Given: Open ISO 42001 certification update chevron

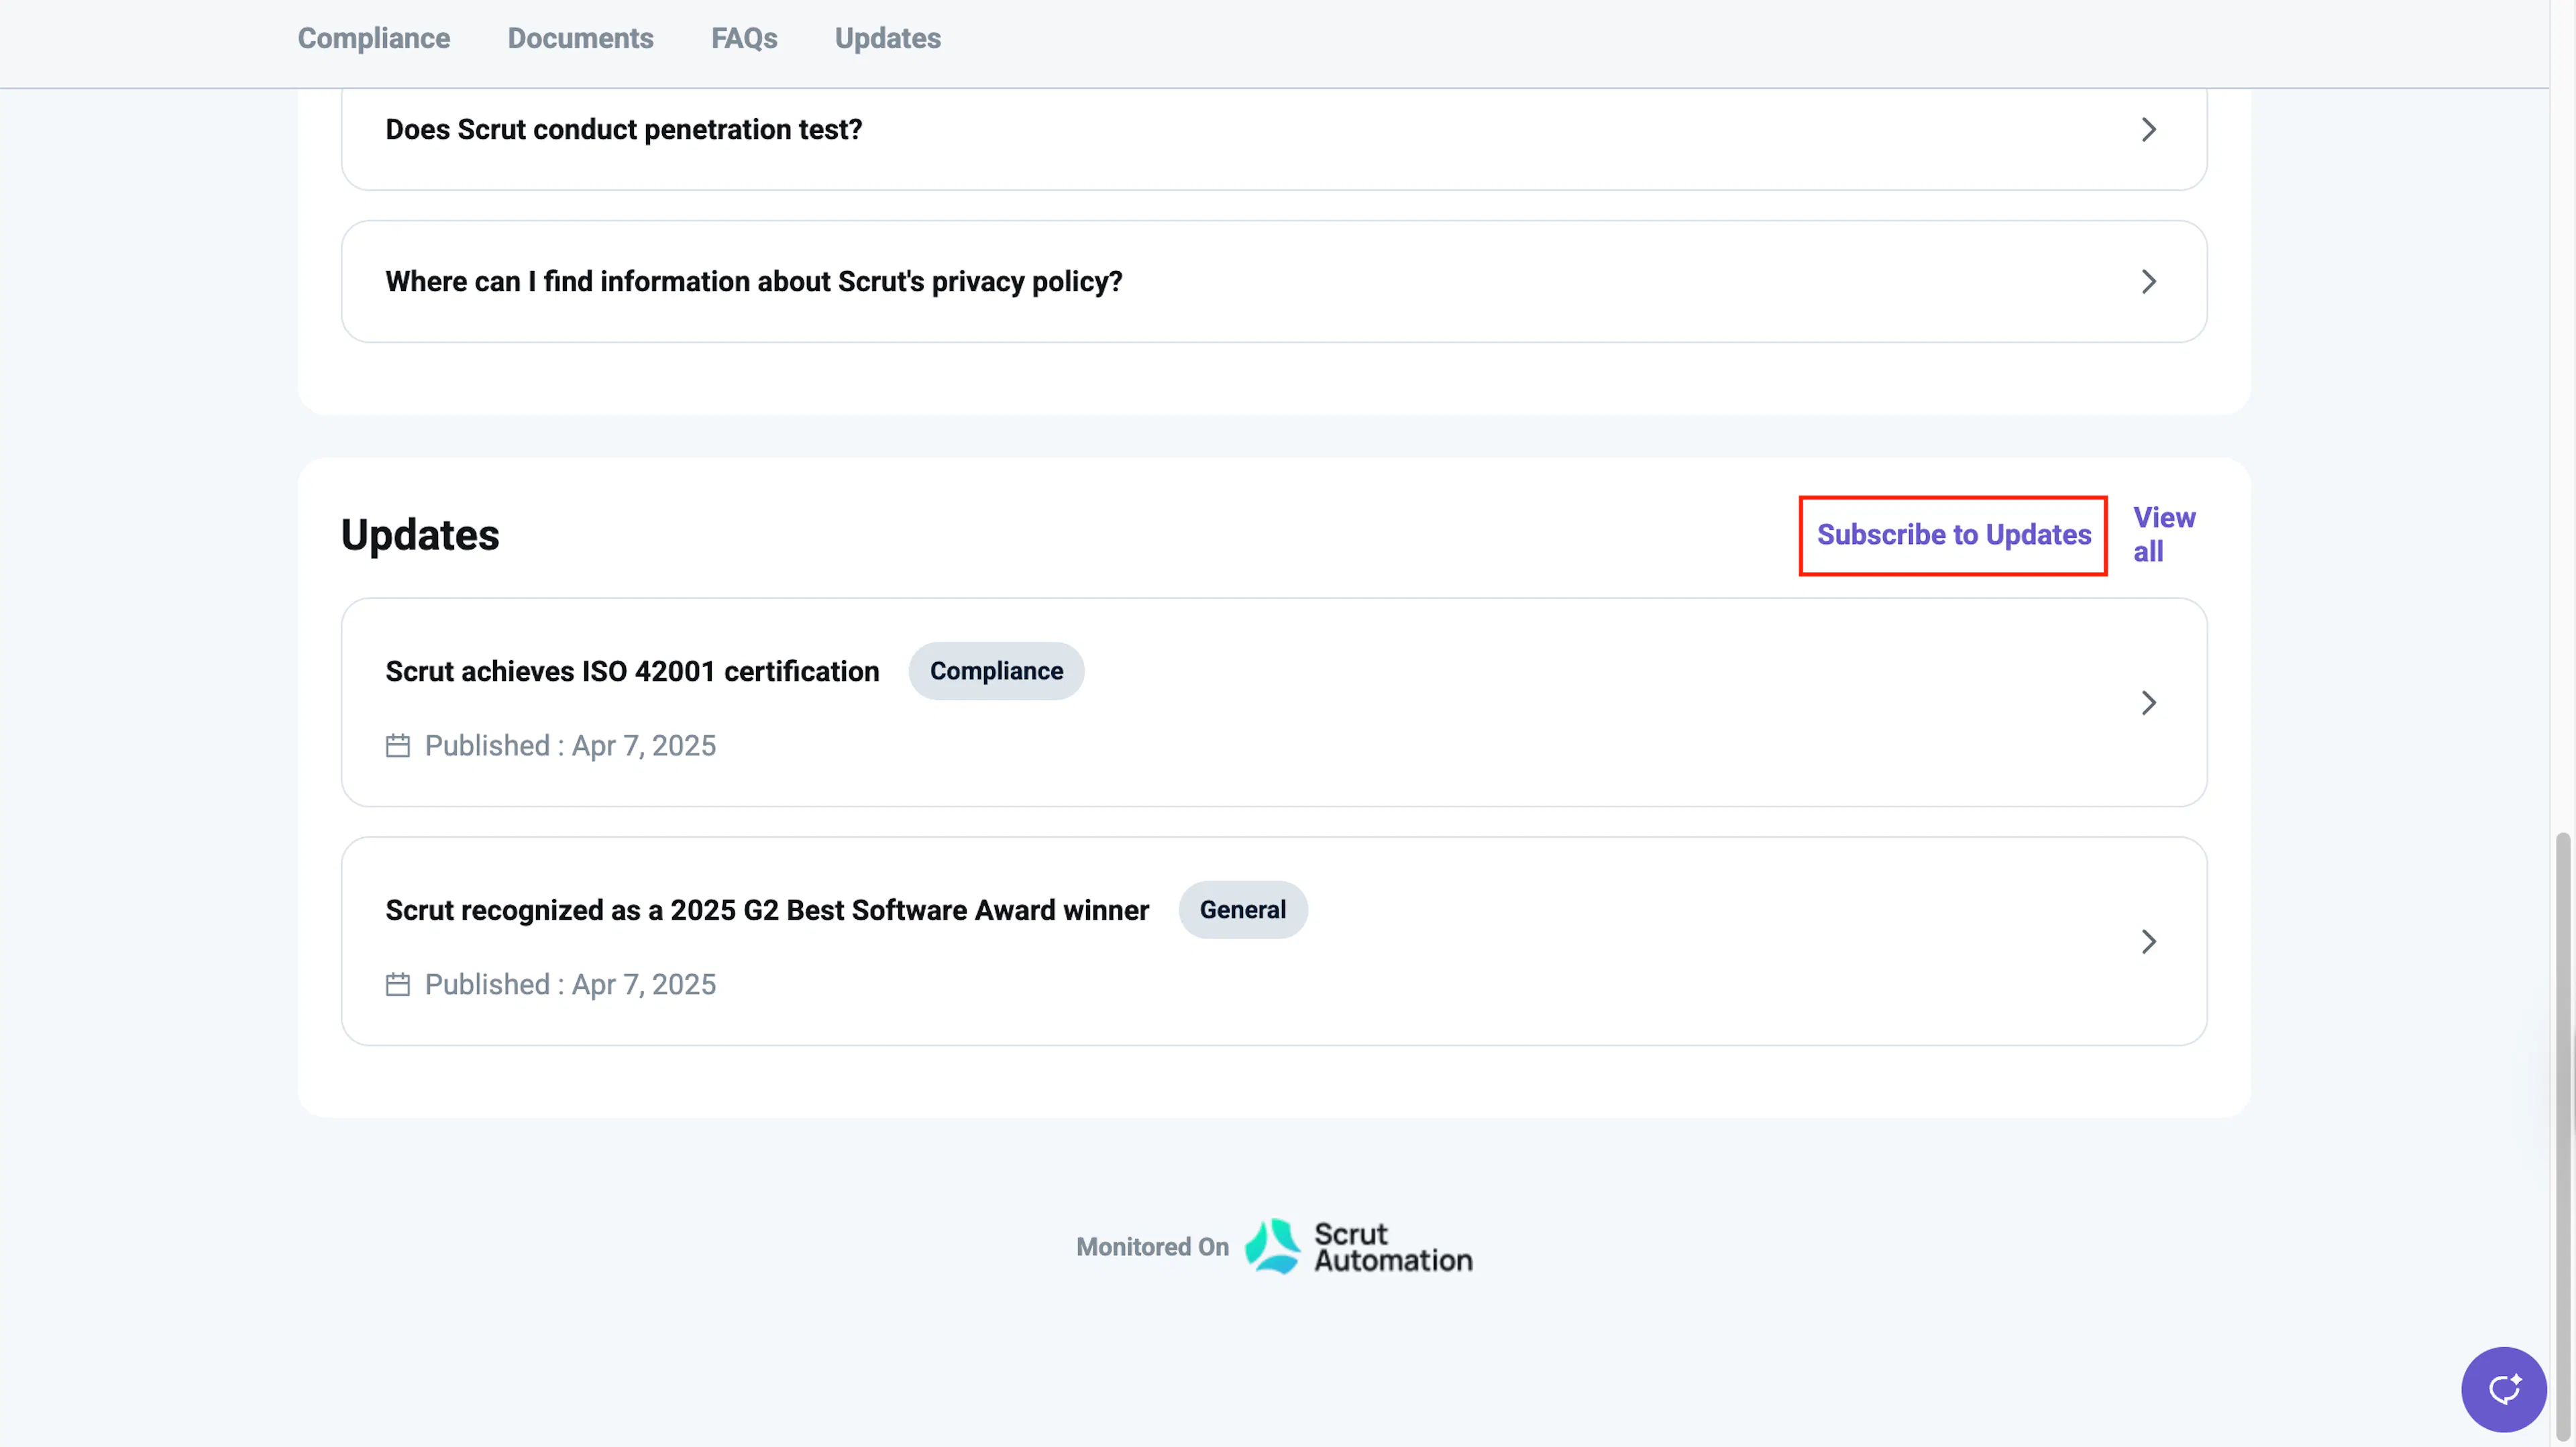Looking at the screenshot, I should 2148,703.
